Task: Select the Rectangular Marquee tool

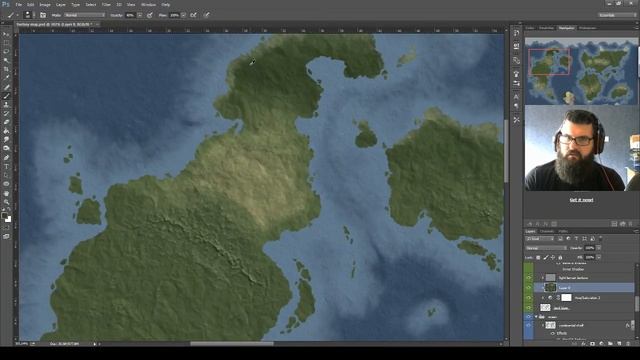Action: (6, 42)
